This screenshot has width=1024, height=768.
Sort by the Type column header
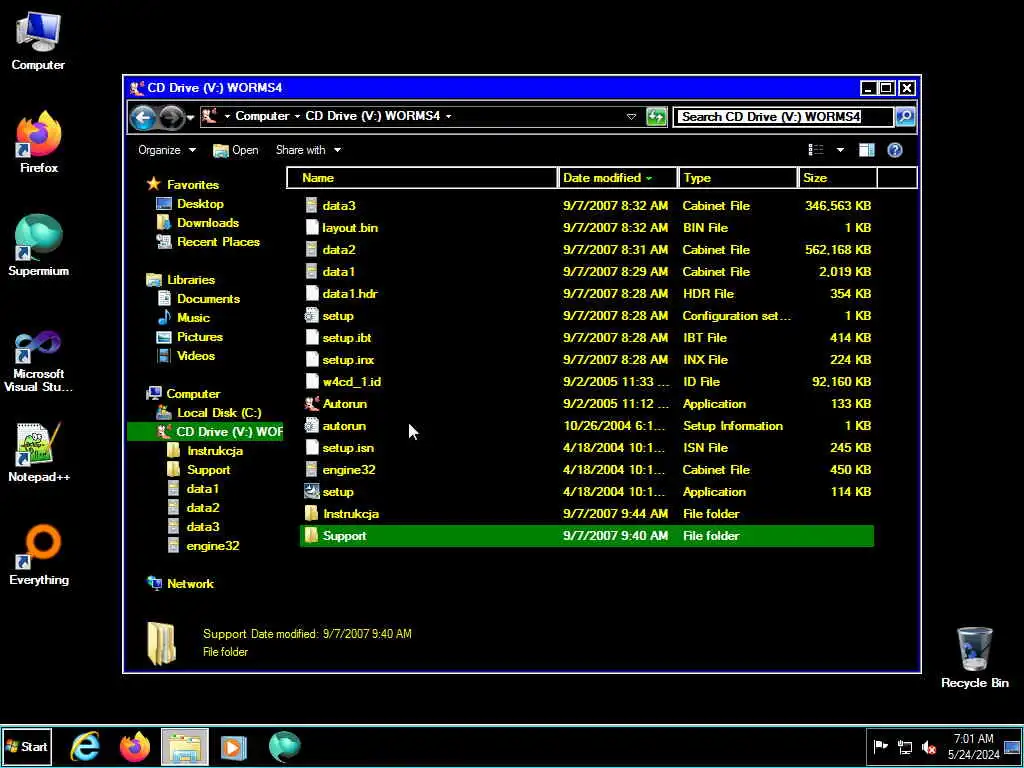pyautogui.click(x=737, y=178)
